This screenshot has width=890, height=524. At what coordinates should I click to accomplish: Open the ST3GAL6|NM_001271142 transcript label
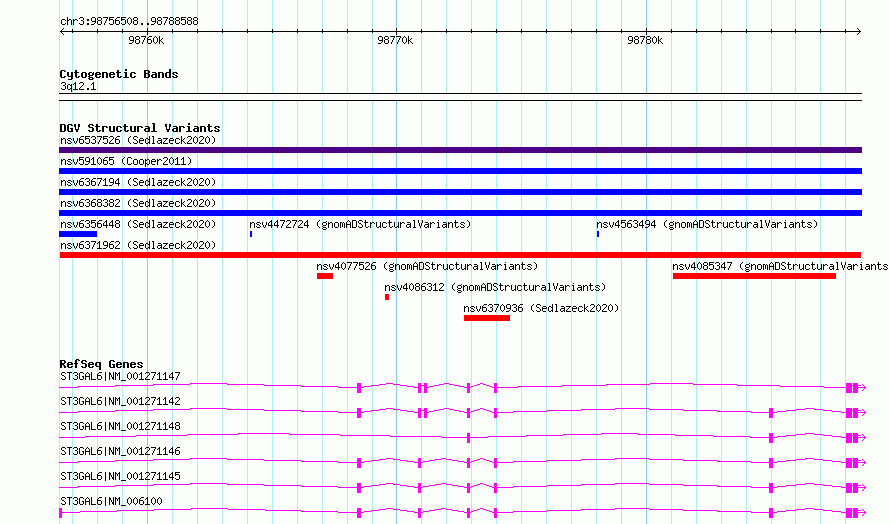coord(120,401)
